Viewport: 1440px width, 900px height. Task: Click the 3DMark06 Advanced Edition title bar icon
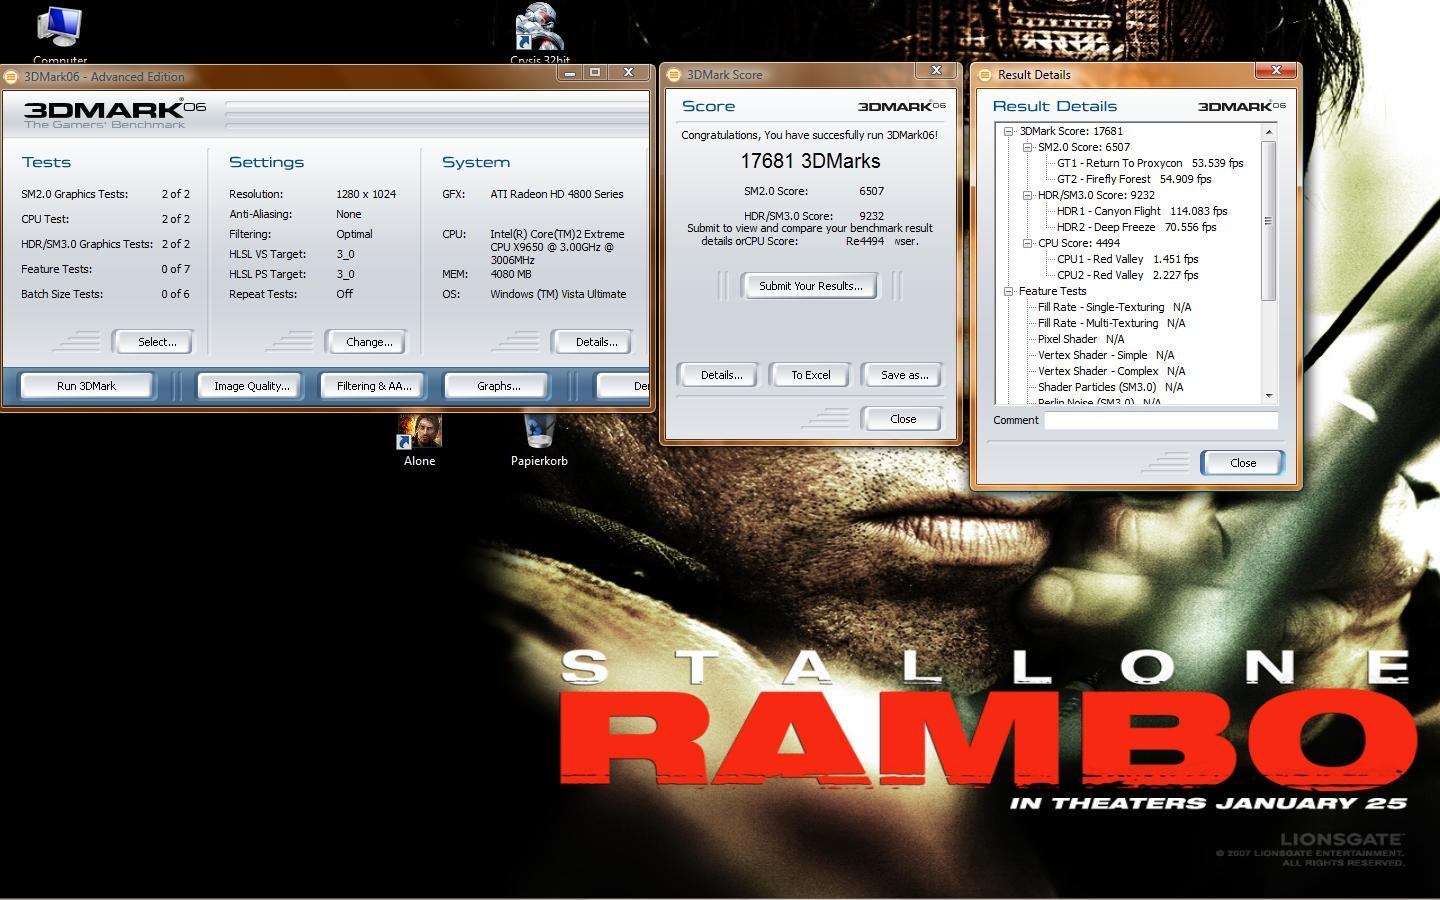point(11,76)
